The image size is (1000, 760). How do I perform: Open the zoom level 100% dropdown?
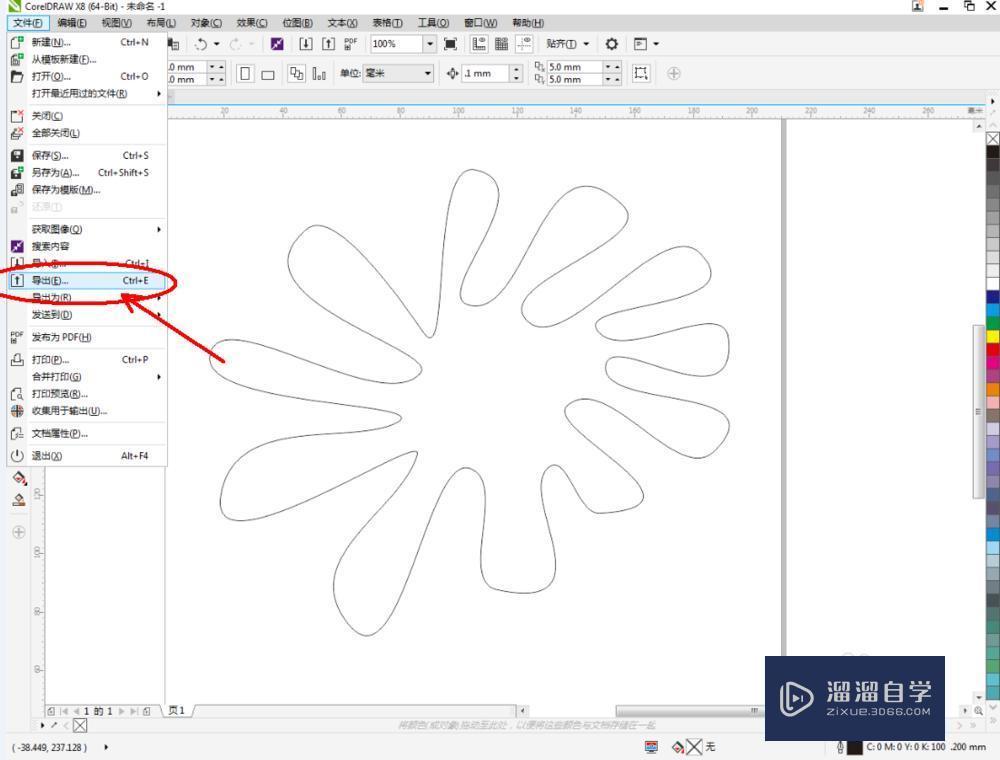[430, 44]
